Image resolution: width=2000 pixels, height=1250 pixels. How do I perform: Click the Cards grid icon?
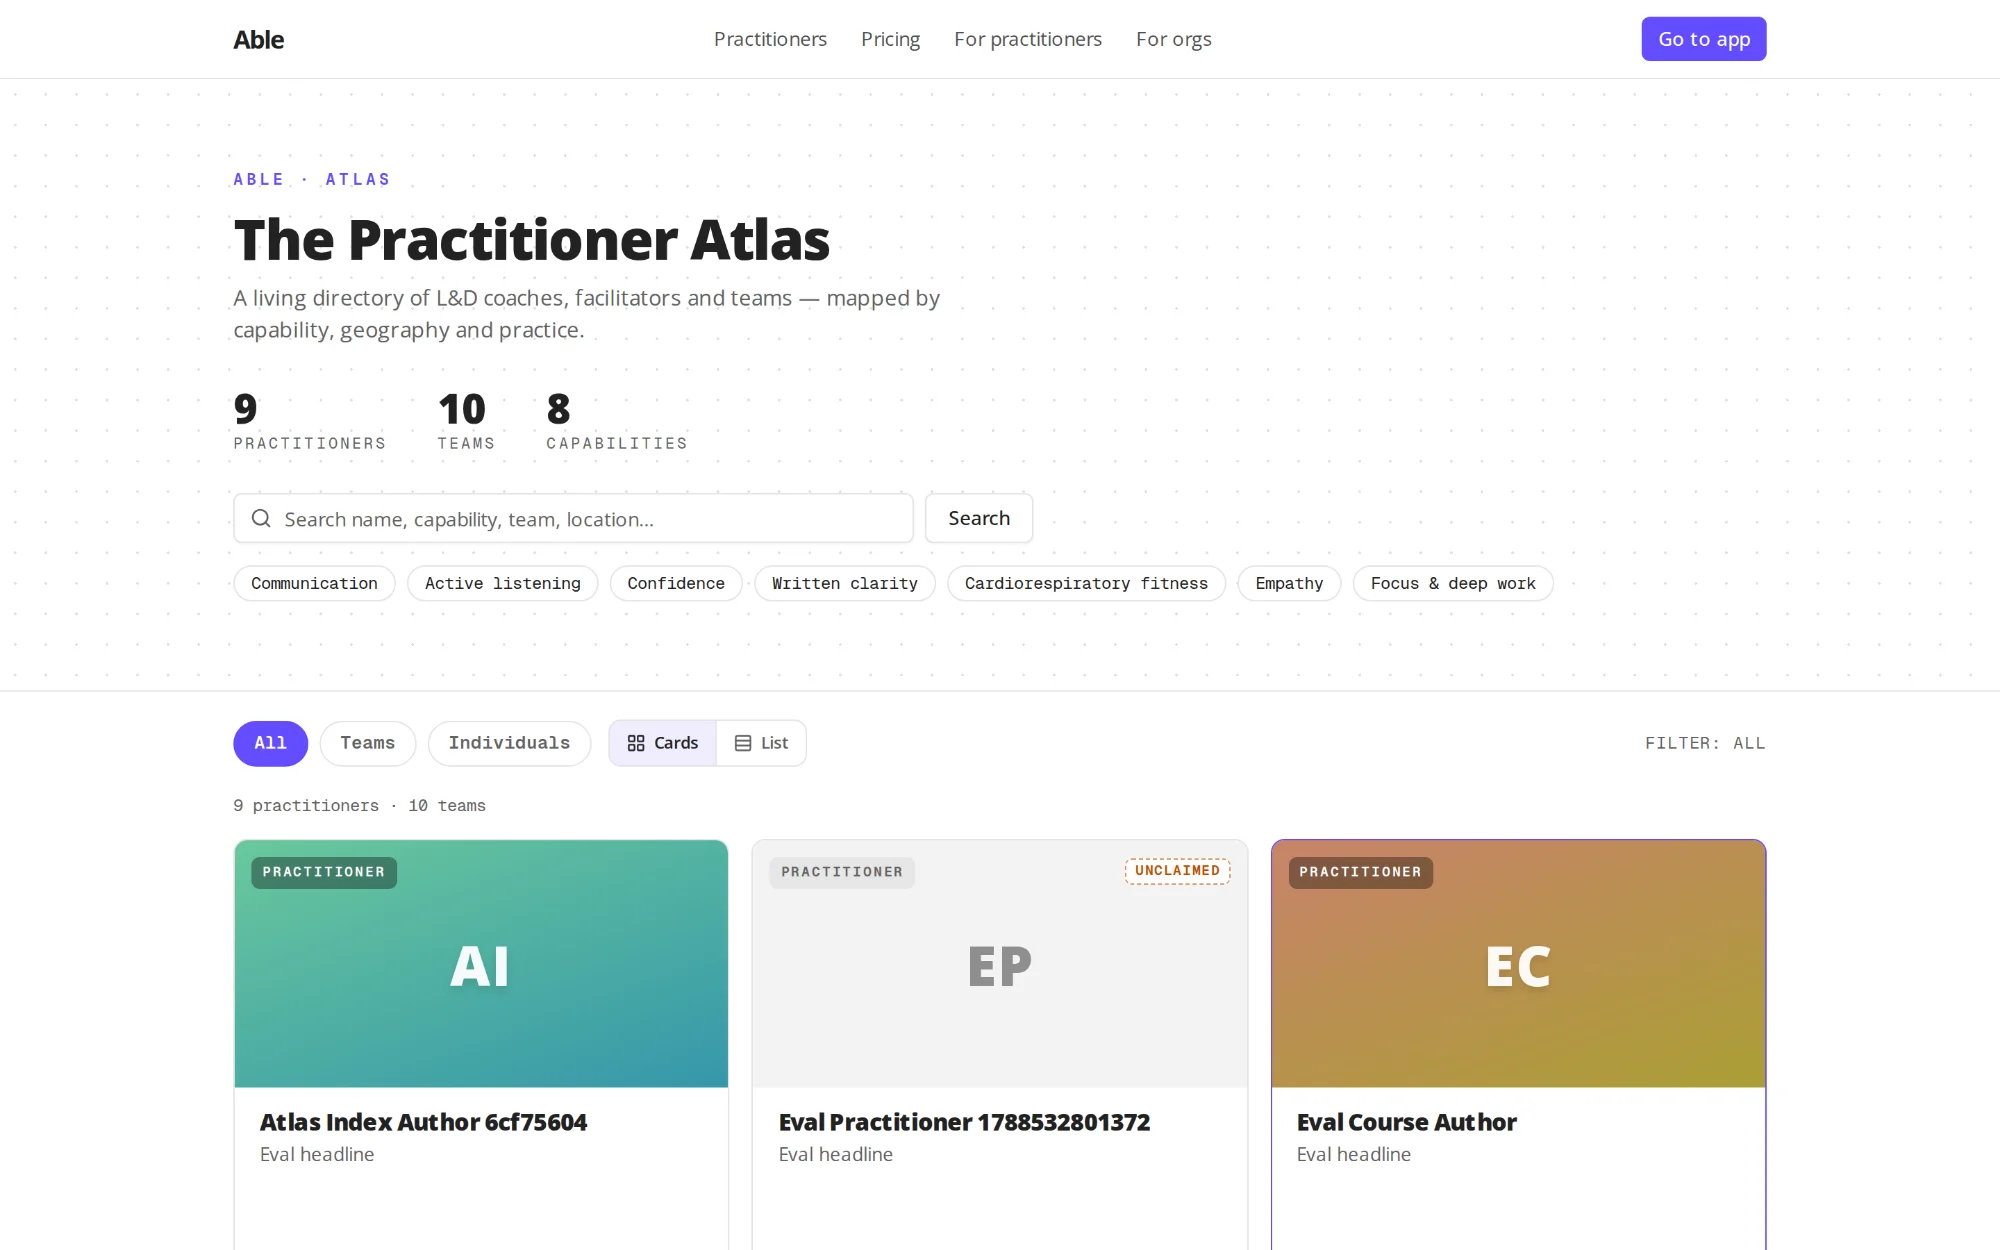pos(636,743)
